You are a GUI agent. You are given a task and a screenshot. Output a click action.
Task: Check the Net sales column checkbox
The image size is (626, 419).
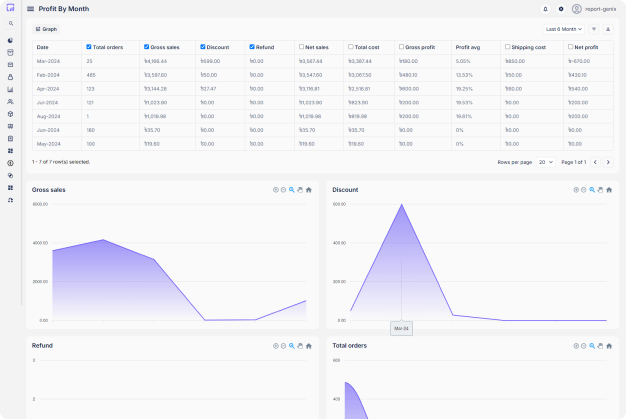pos(301,47)
